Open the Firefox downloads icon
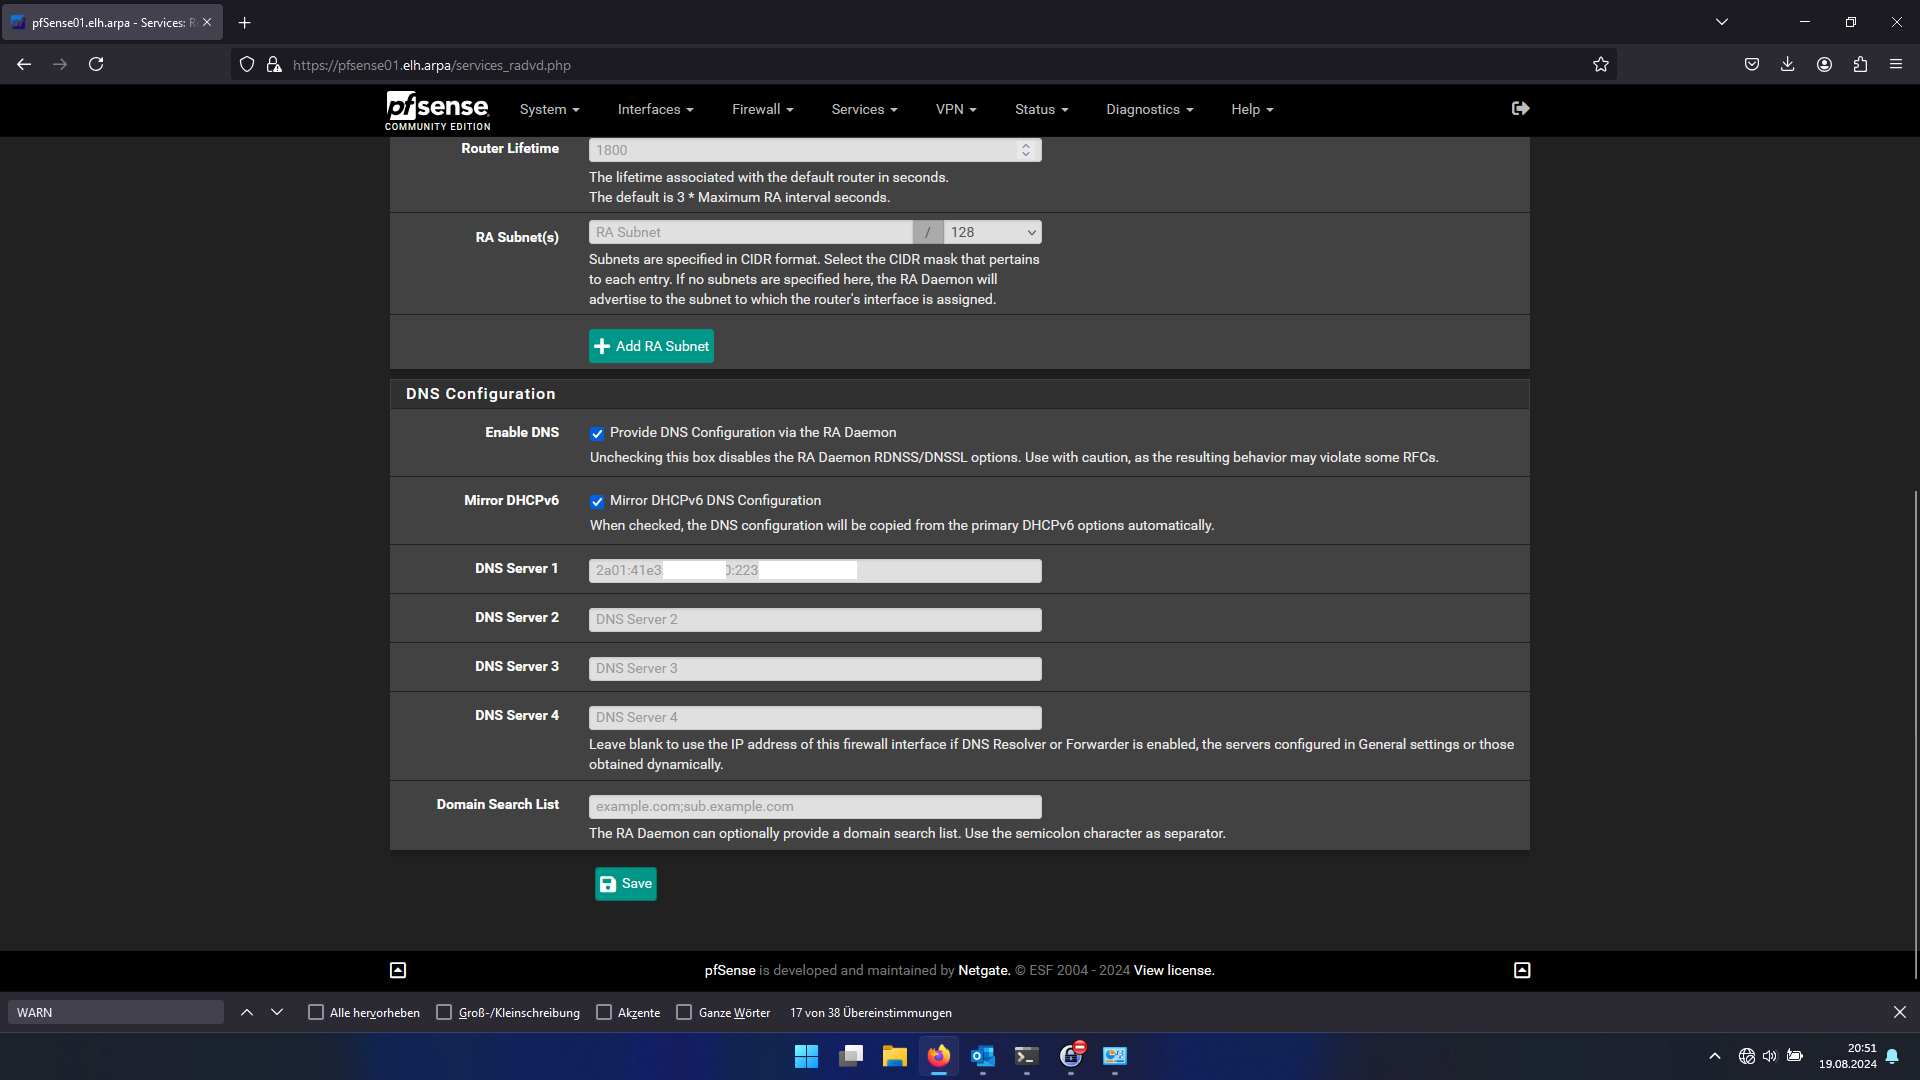The image size is (1920, 1080). pyautogui.click(x=1788, y=64)
